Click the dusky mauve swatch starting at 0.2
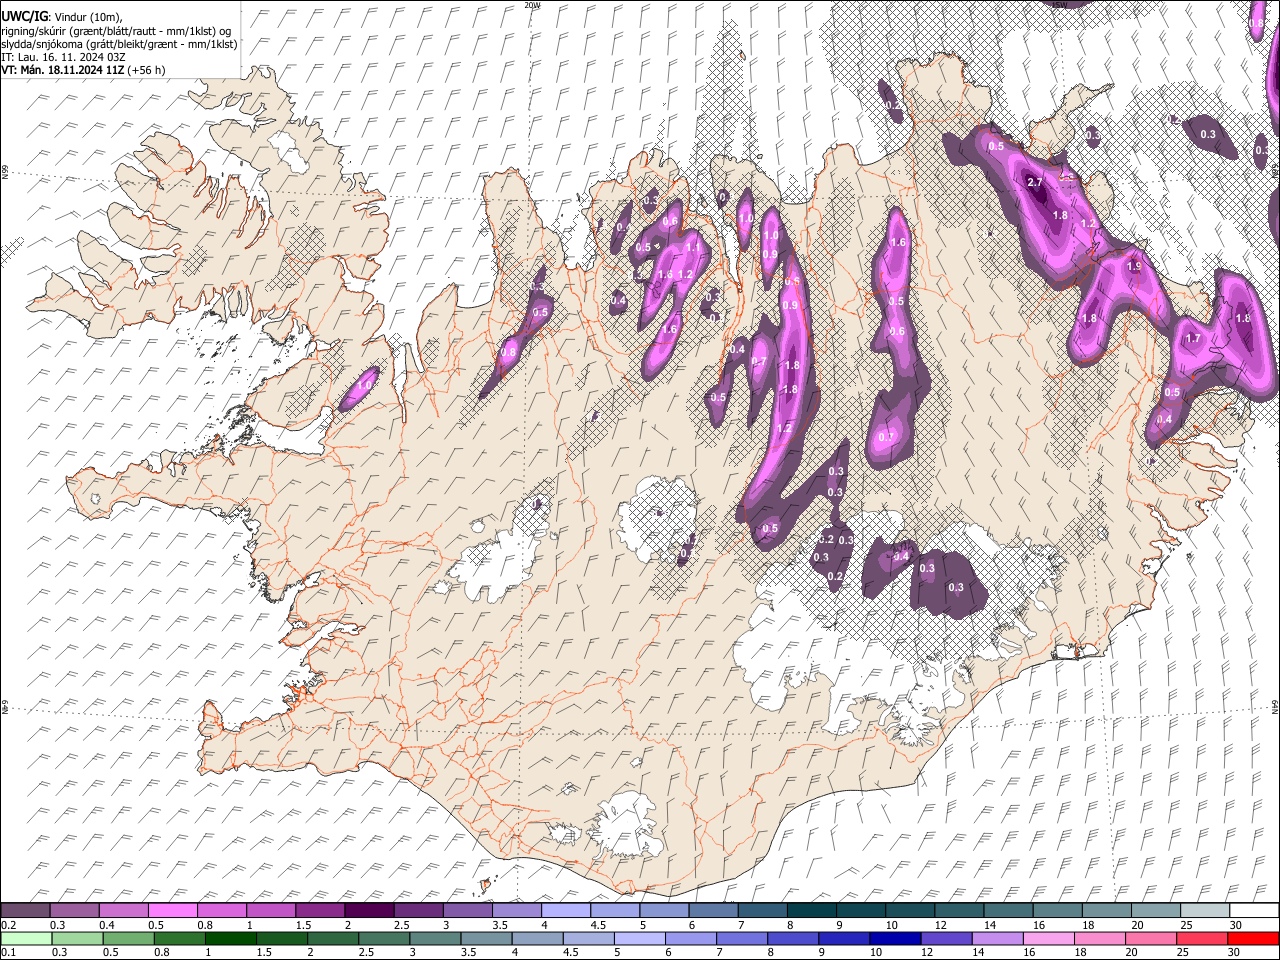The image size is (1280, 960). point(25,910)
